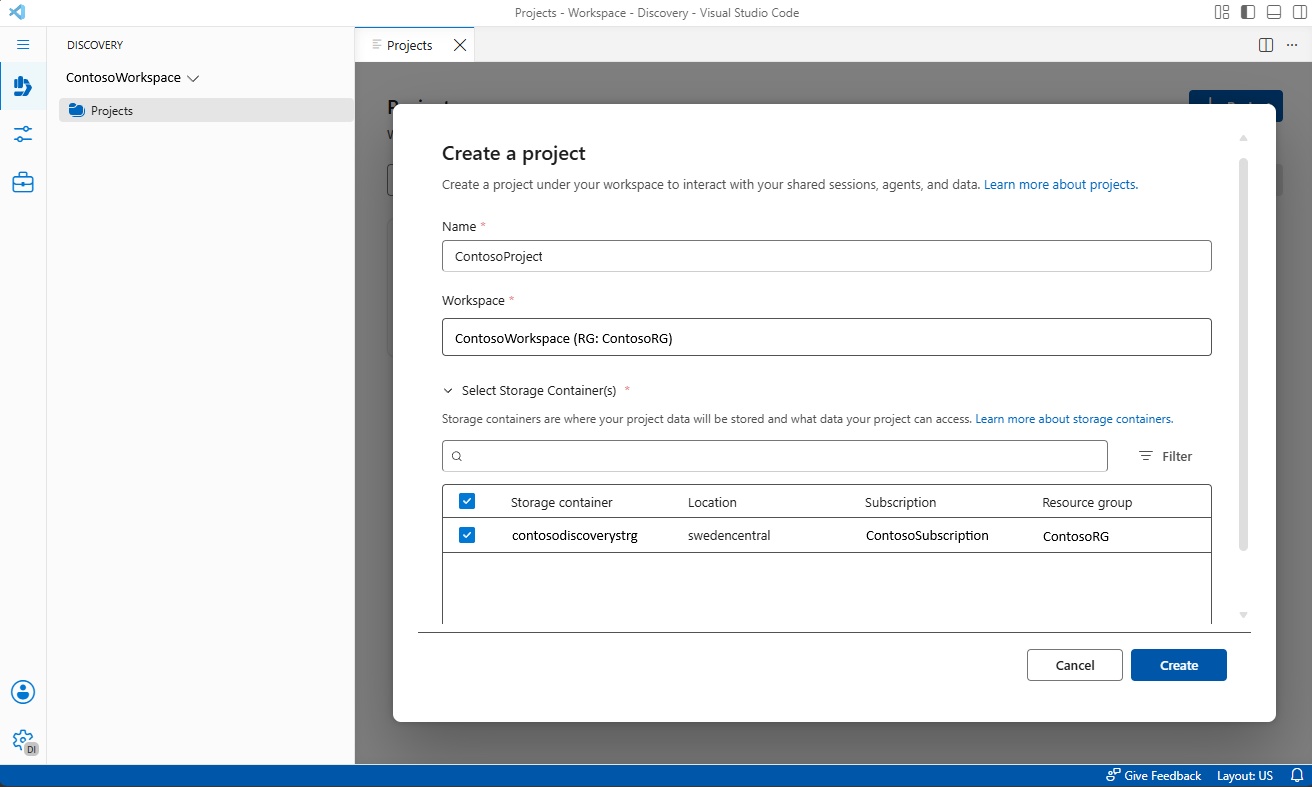Viewport: 1312px width, 787px height.
Task: Toggle the select-all storage containers checkbox
Action: click(x=467, y=501)
